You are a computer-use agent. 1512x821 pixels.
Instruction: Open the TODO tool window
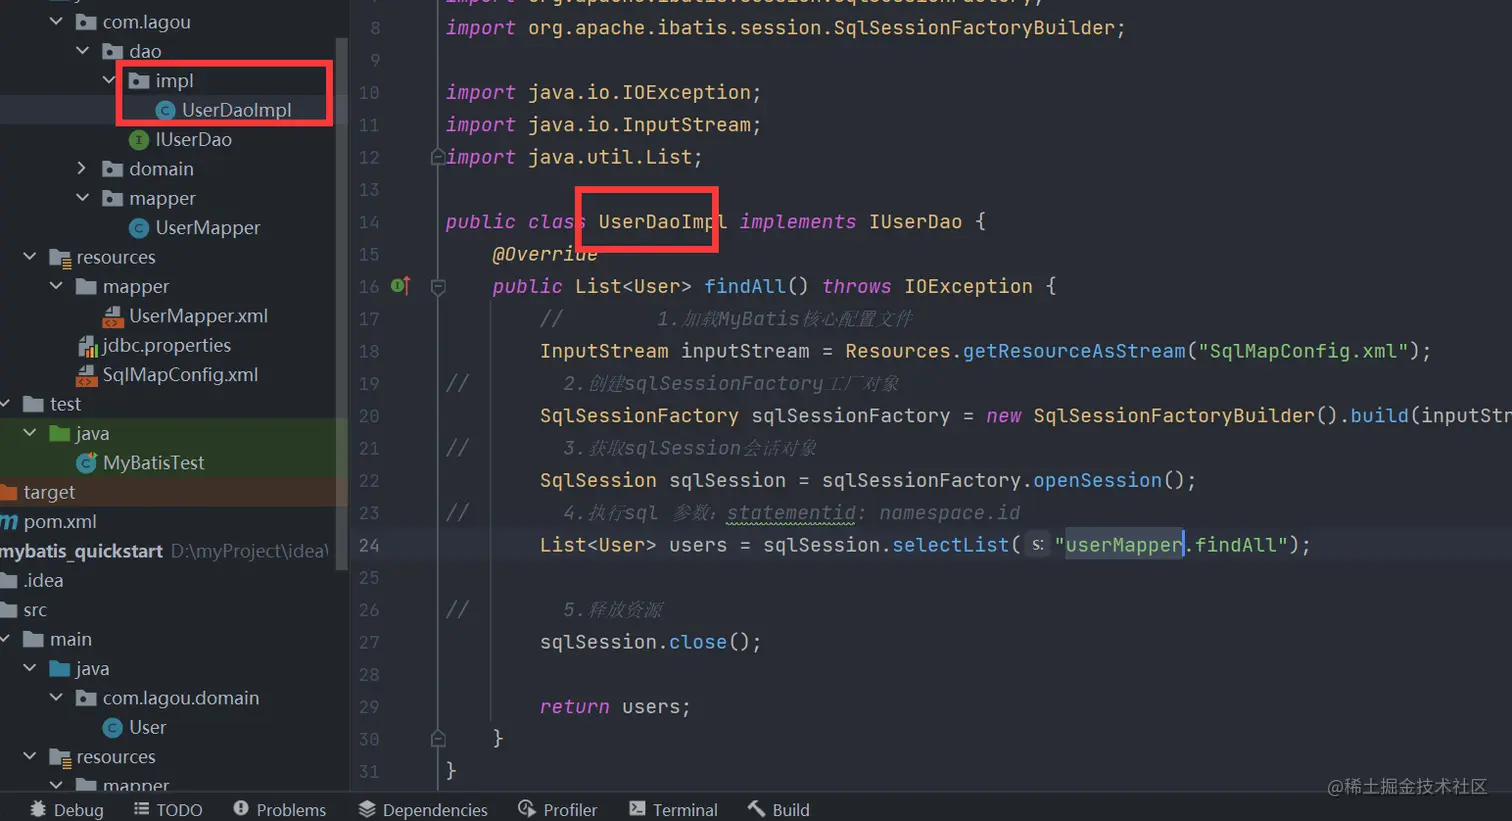168,809
